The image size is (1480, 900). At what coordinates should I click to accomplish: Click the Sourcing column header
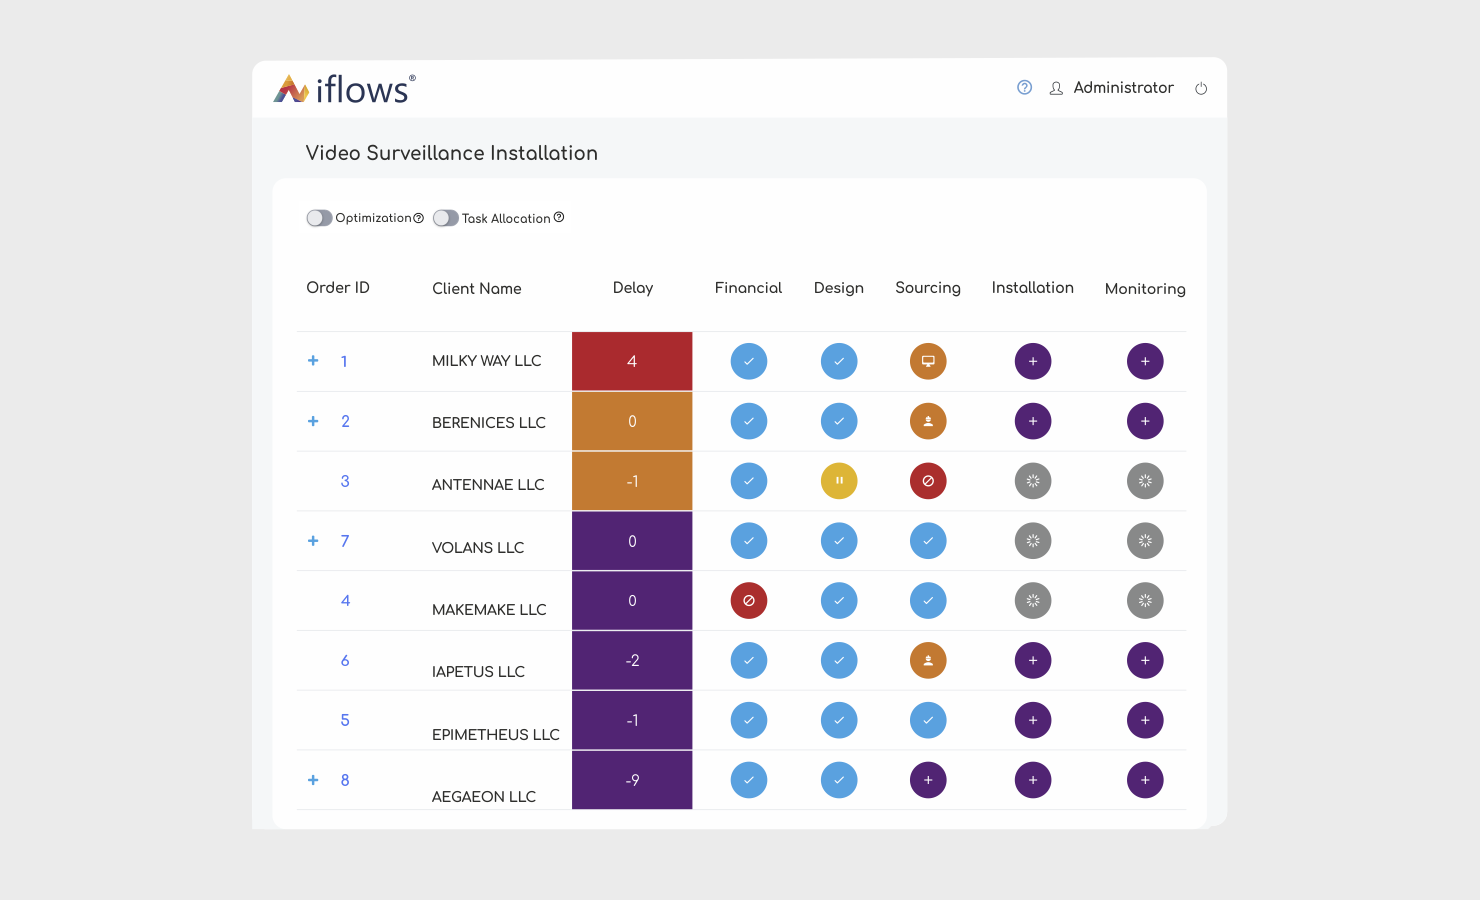coord(928,288)
